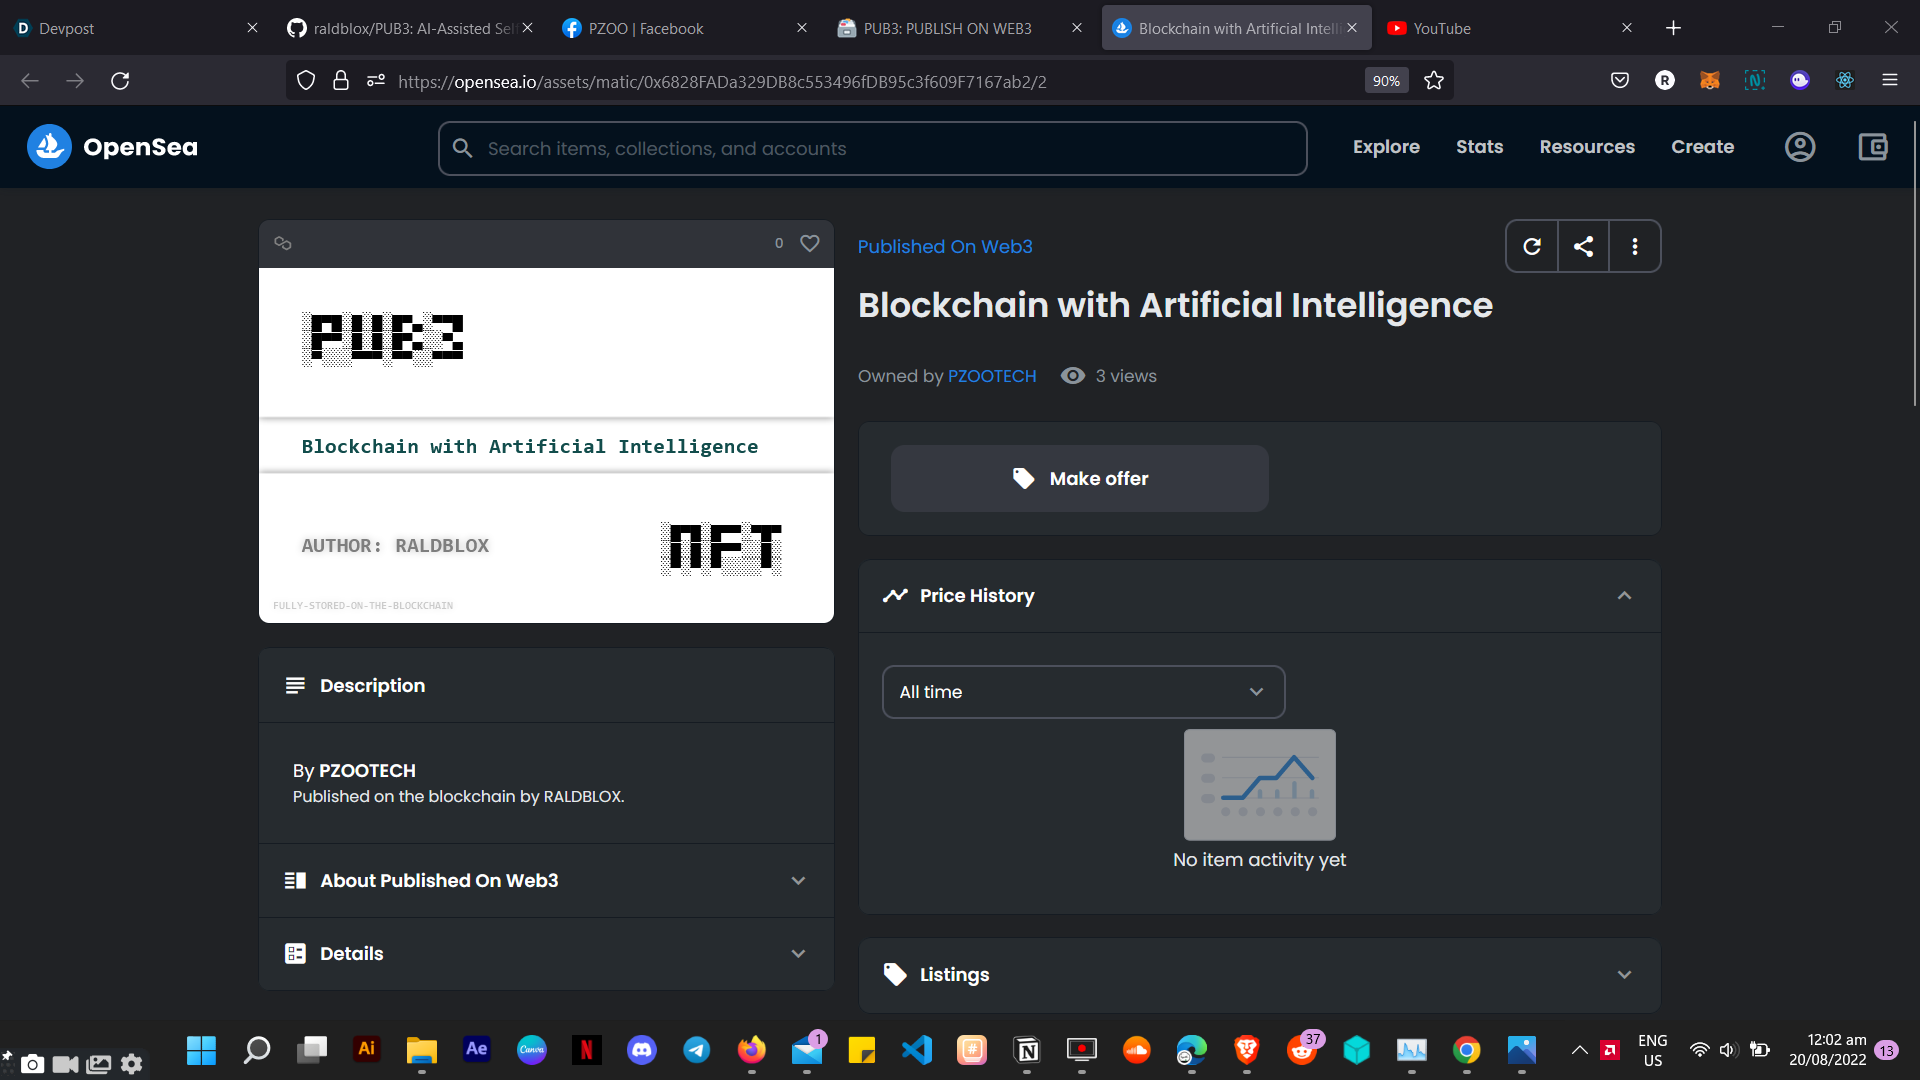Collapse the Price History section

point(1624,596)
